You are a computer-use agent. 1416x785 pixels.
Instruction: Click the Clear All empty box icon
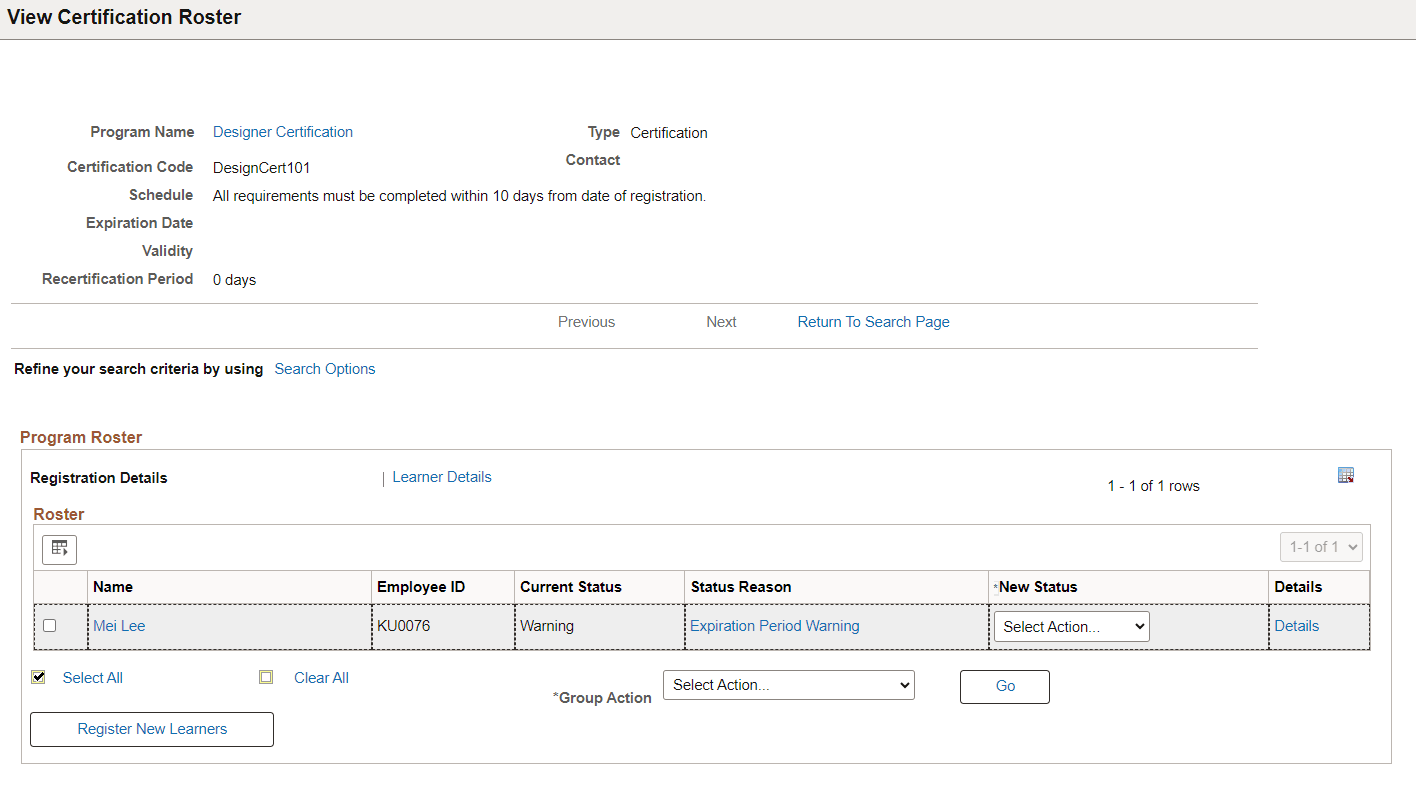[265, 677]
